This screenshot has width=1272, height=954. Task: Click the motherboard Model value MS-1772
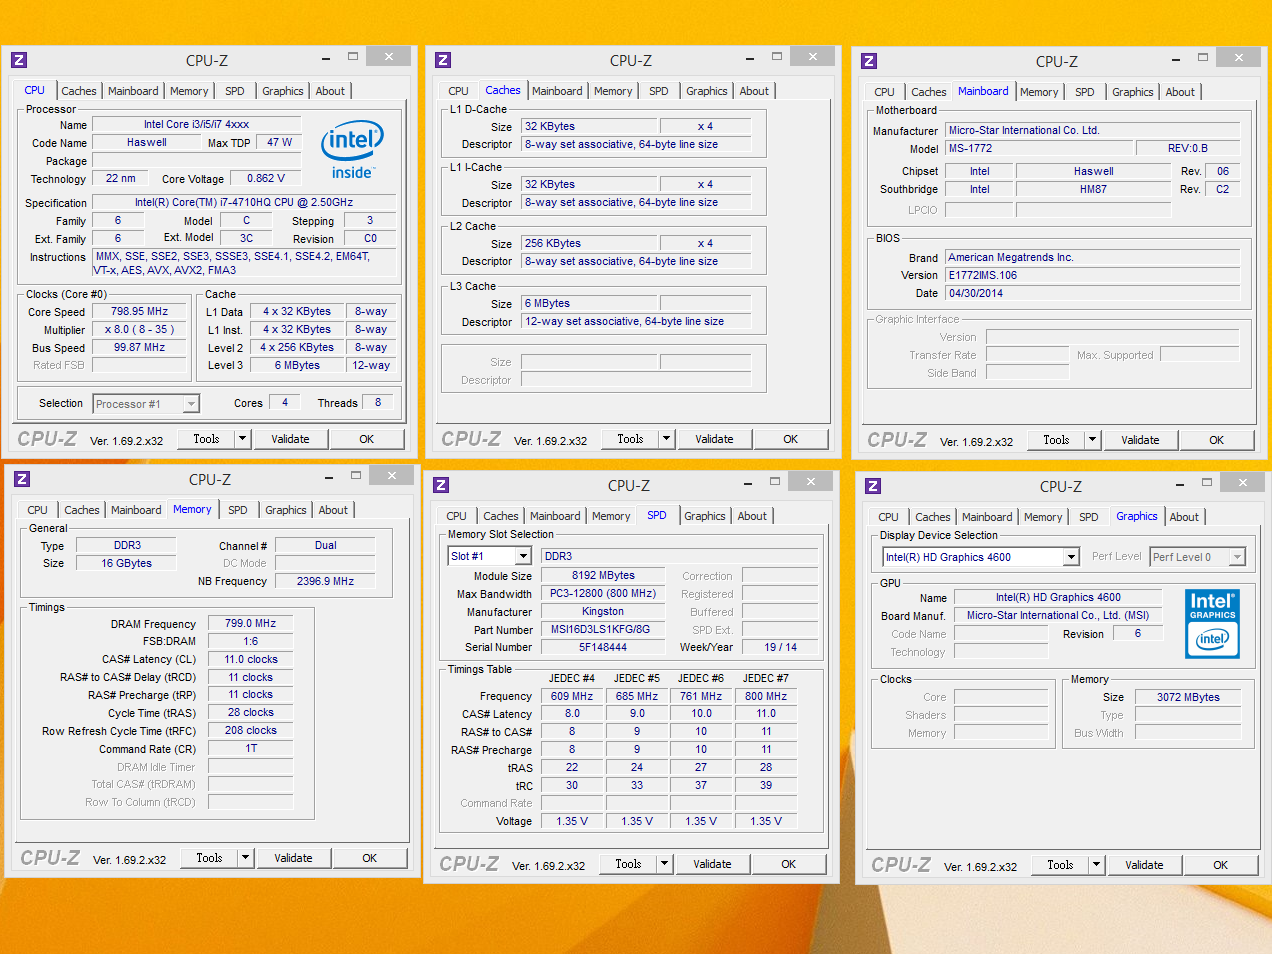click(1040, 148)
